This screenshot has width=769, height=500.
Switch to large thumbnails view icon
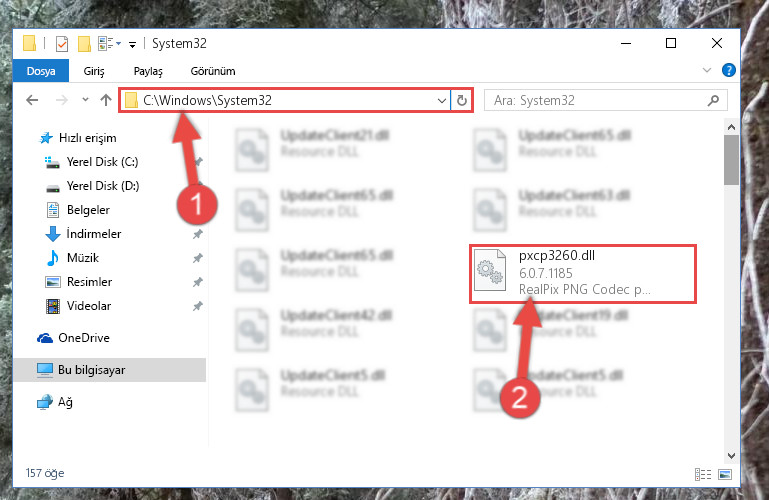724,474
